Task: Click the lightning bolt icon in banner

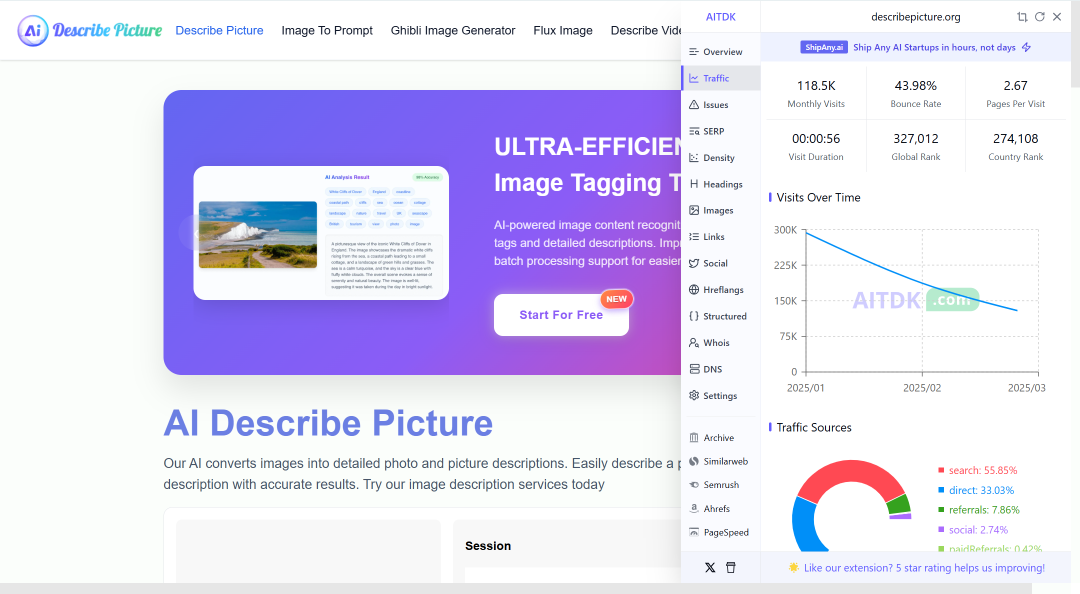Action: [1026, 47]
